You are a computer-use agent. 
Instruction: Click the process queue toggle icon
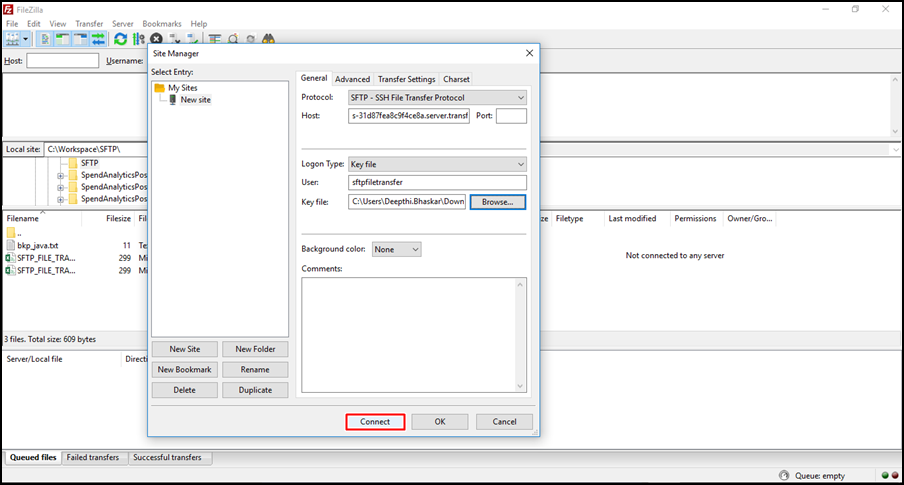tap(138, 39)
